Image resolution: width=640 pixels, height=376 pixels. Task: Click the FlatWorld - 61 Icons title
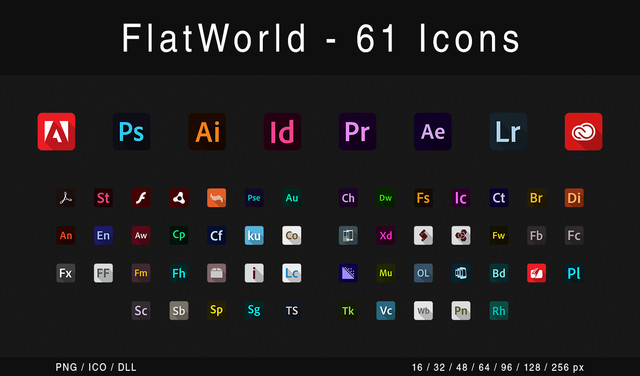[321, 38]
